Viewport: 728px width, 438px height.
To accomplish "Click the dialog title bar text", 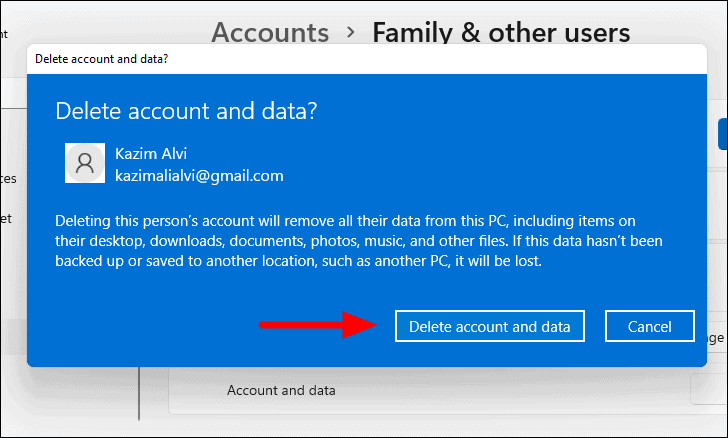I will click(x=101, y=59).
